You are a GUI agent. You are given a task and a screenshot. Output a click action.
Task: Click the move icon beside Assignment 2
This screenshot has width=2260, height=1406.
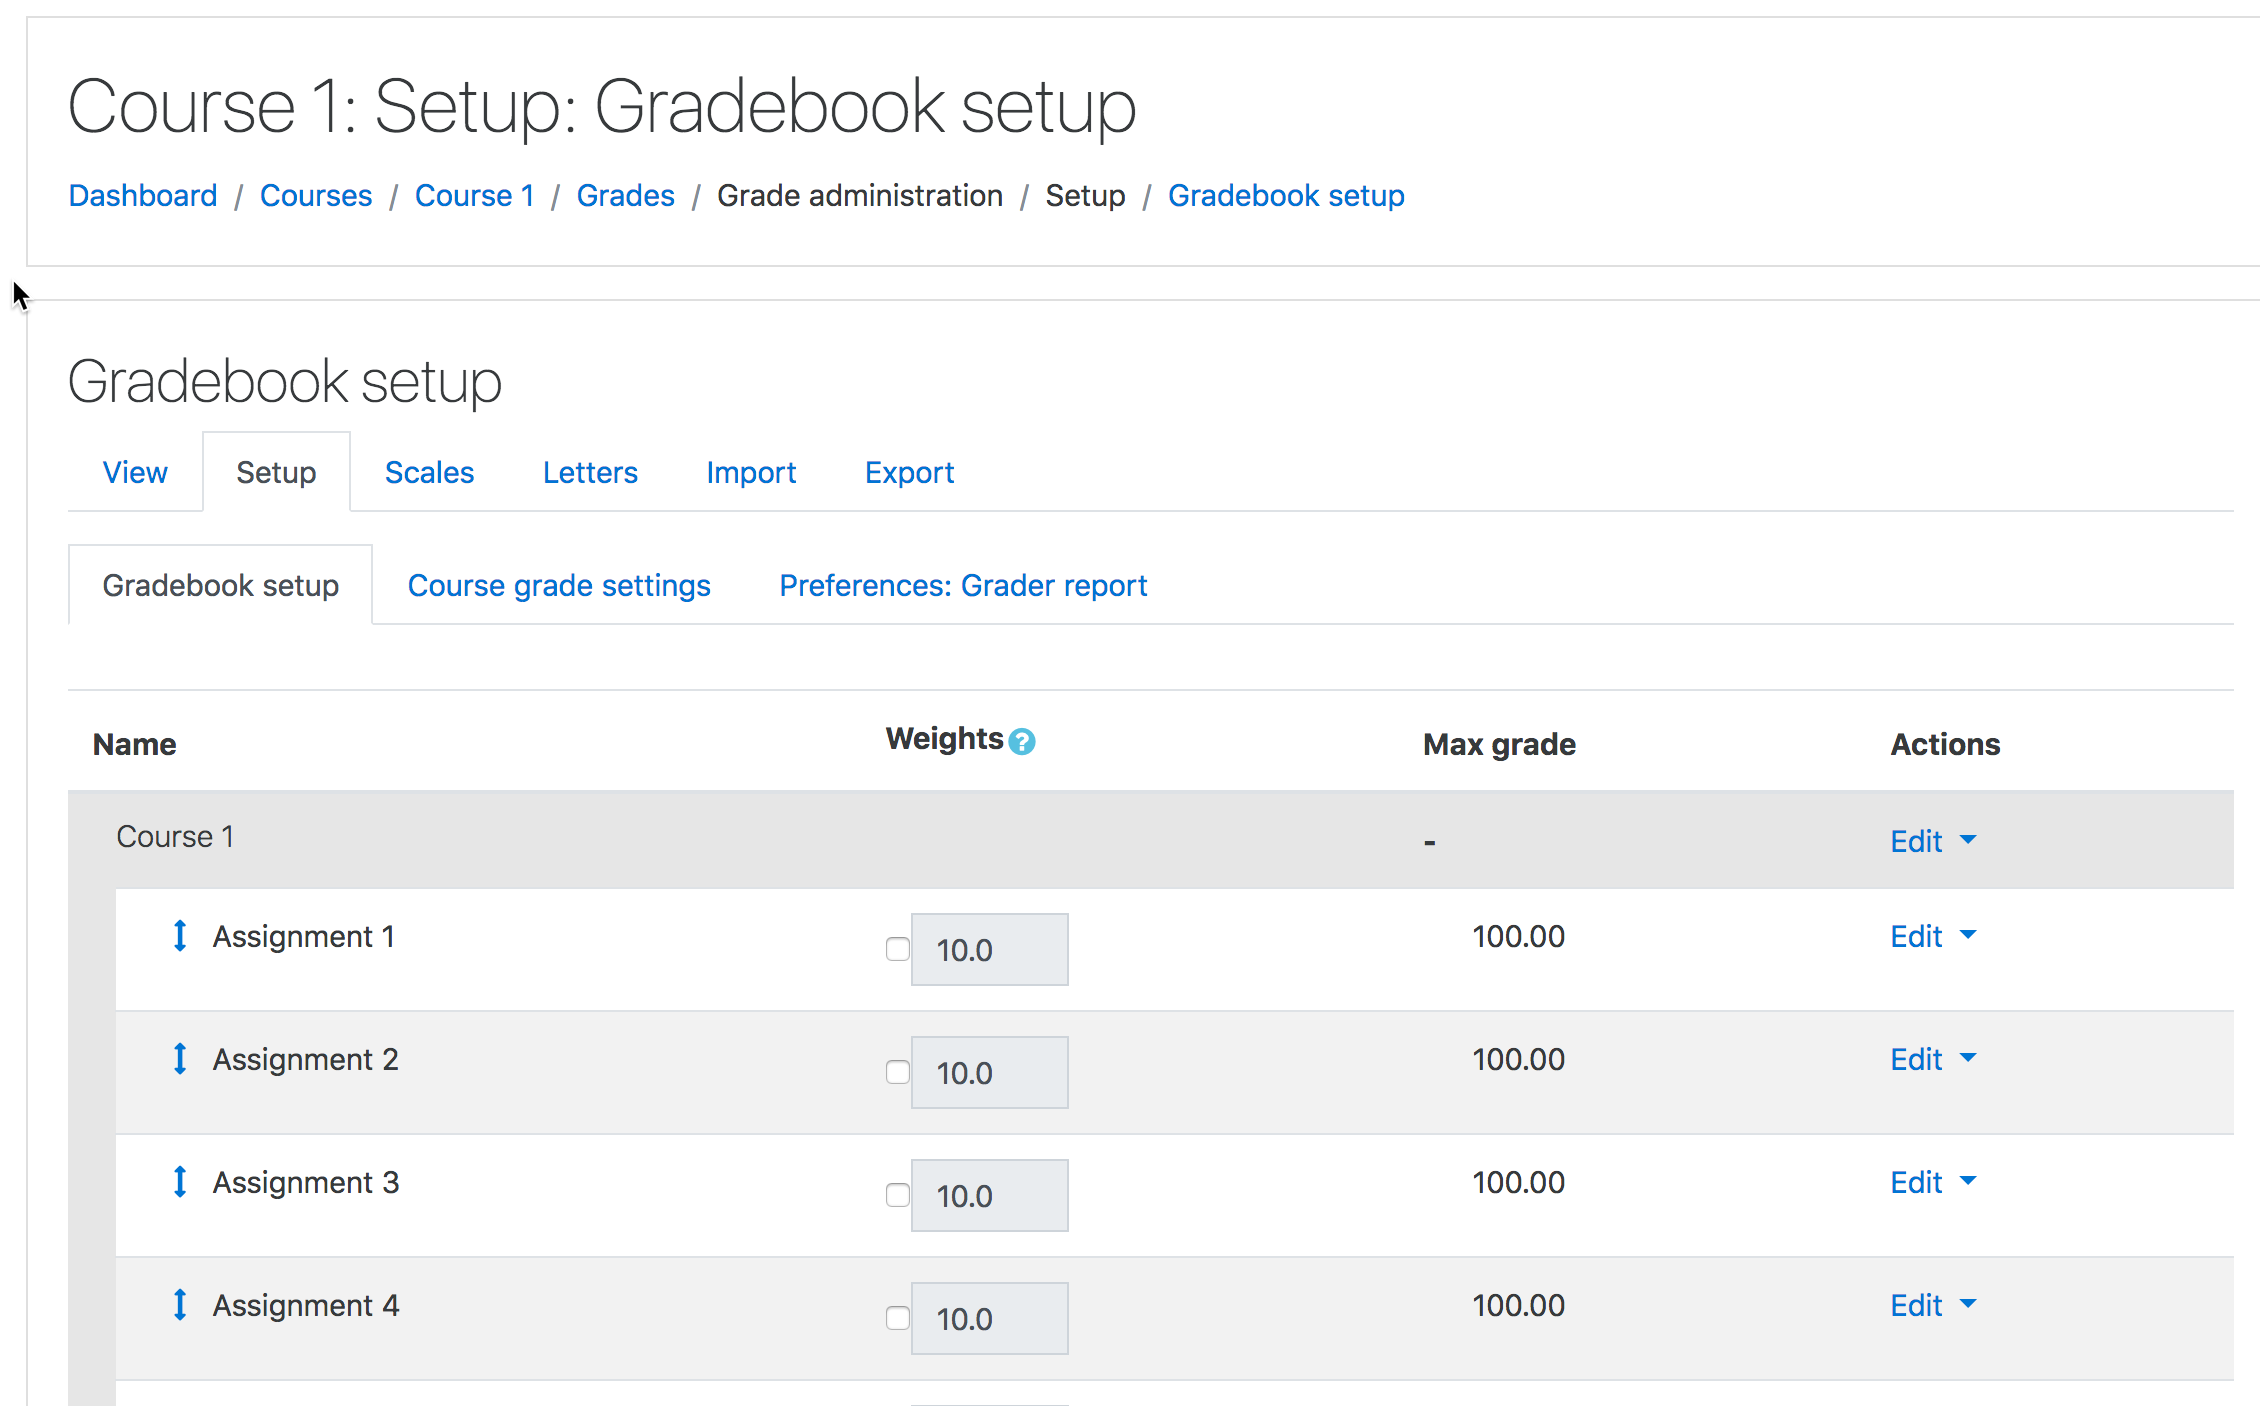pos(180,1059)
